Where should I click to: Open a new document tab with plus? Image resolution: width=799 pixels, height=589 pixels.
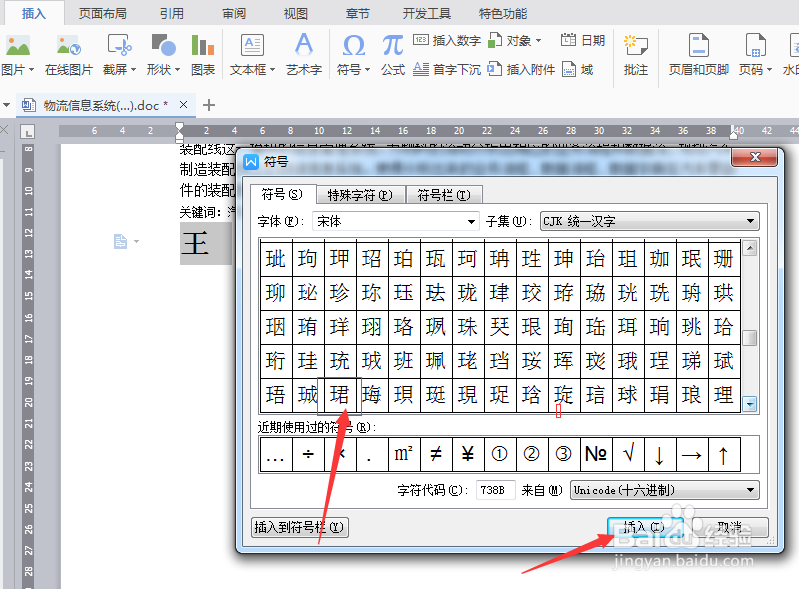(209, 105)
